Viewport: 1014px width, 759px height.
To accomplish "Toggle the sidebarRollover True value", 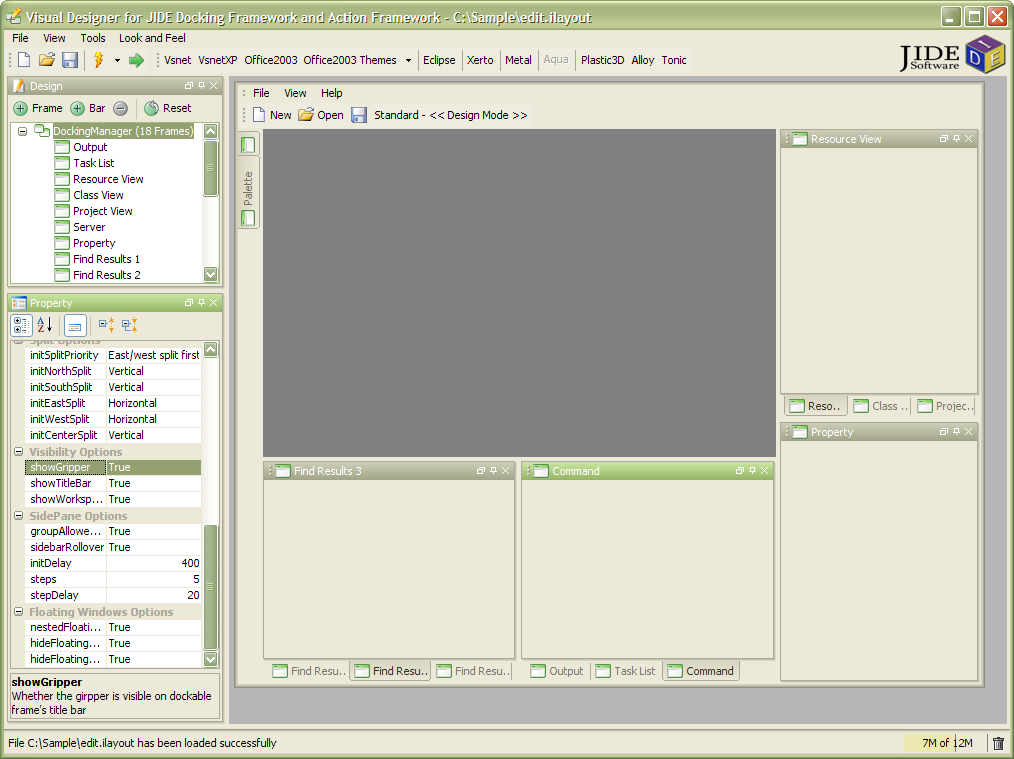I will tap(153, 547).
